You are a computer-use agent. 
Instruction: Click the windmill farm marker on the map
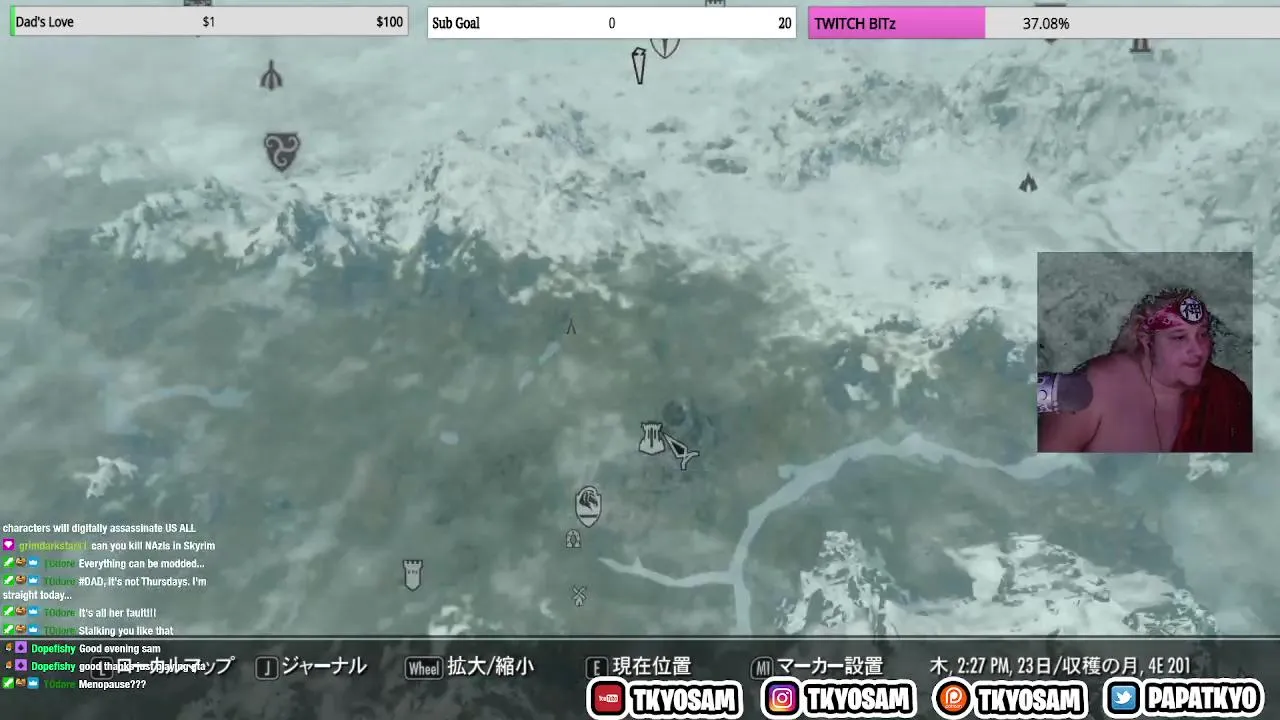point(578,595)
